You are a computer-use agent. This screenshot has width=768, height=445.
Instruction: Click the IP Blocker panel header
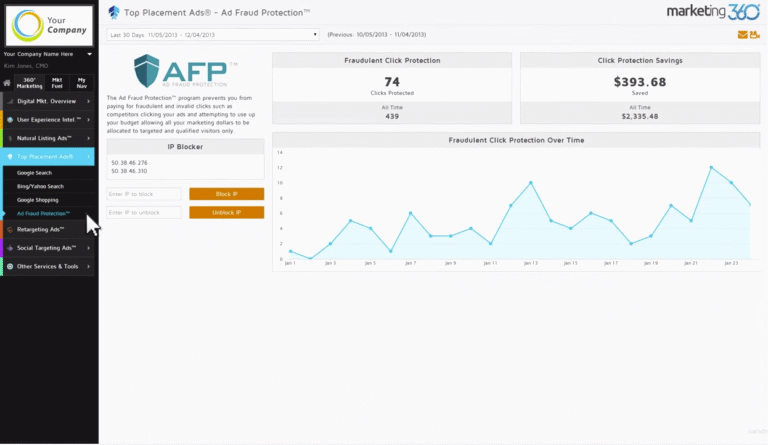click(185, 147)
